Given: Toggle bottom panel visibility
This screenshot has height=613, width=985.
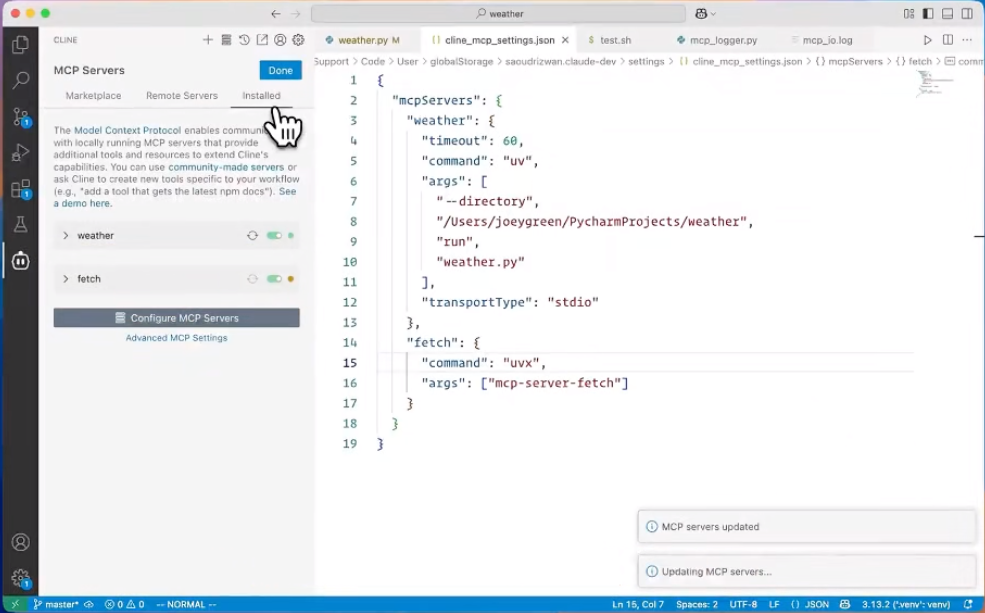Looking at the screenshot, I should coord(947,13).
